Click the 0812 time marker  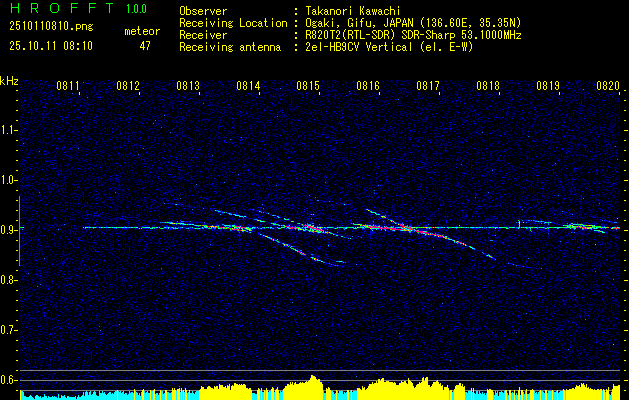(x=128, y=85)
